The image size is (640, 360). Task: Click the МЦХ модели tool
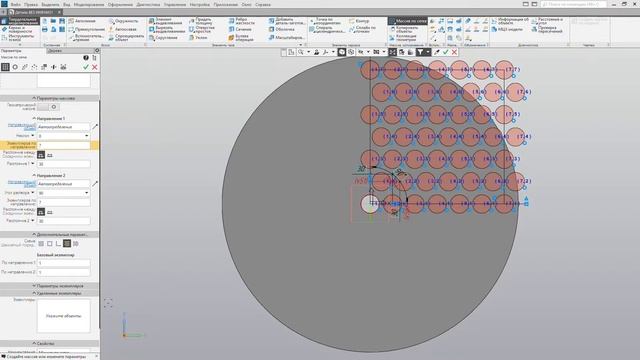(x=507, y=29)
